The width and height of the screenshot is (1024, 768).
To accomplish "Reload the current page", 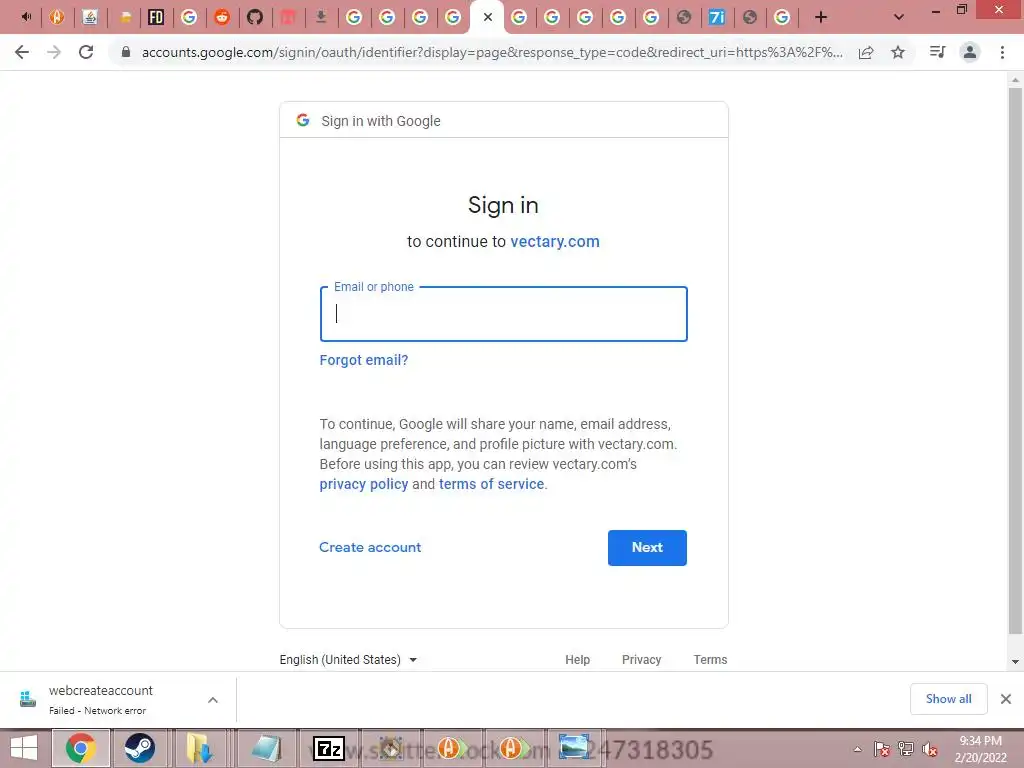I will [86, 52].
